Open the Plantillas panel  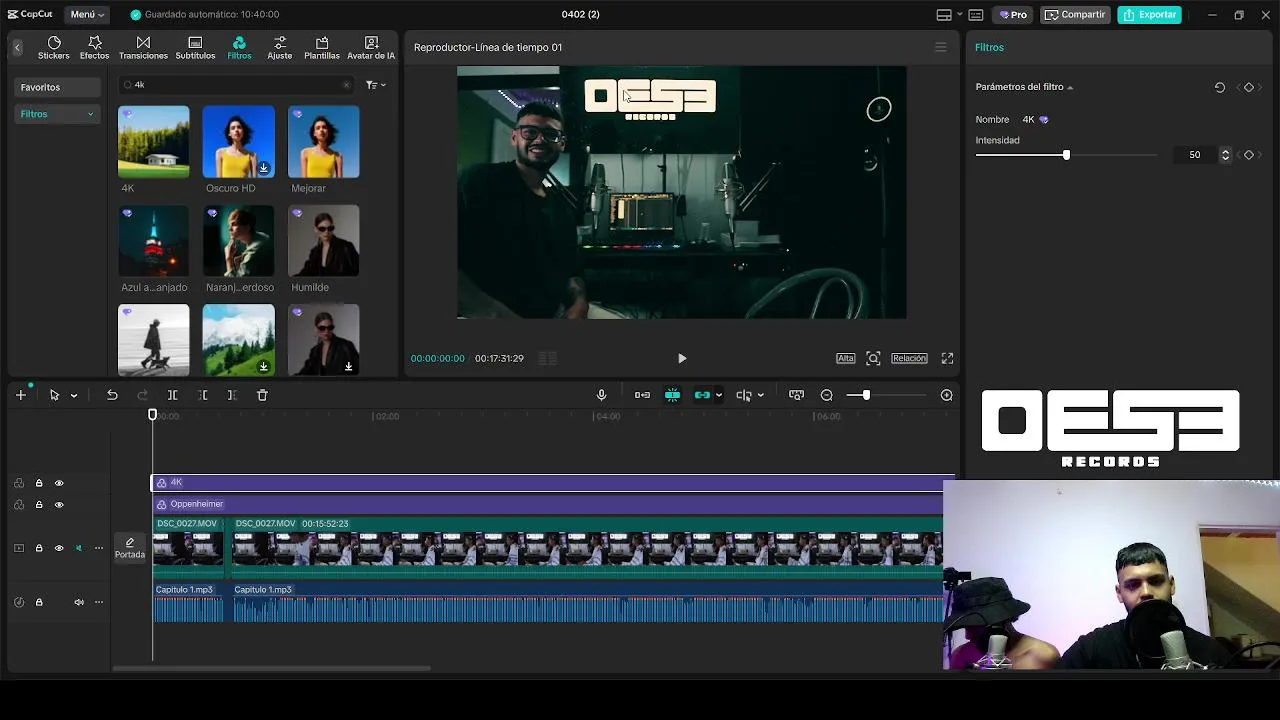tap(322, 47)
